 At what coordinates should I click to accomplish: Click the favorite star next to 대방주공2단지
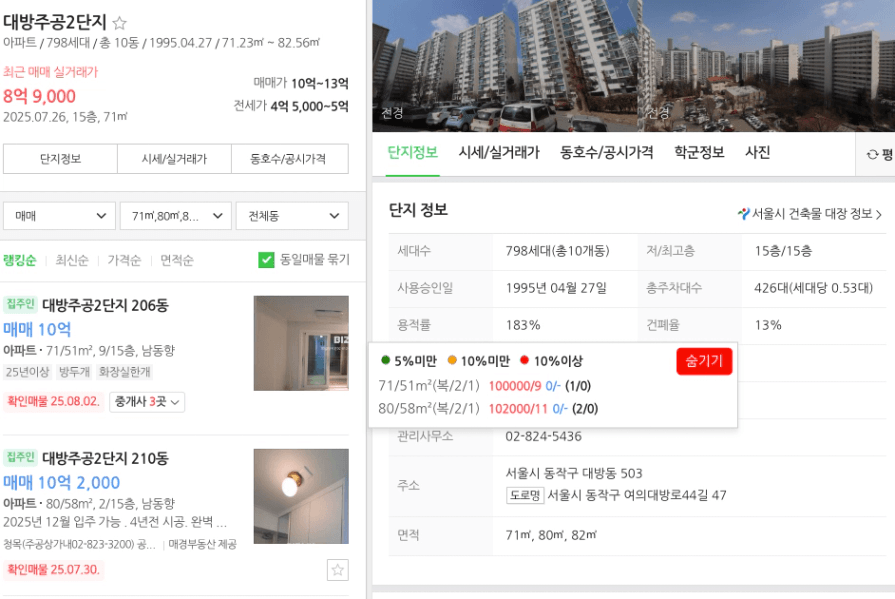click(x=119, y=23)
